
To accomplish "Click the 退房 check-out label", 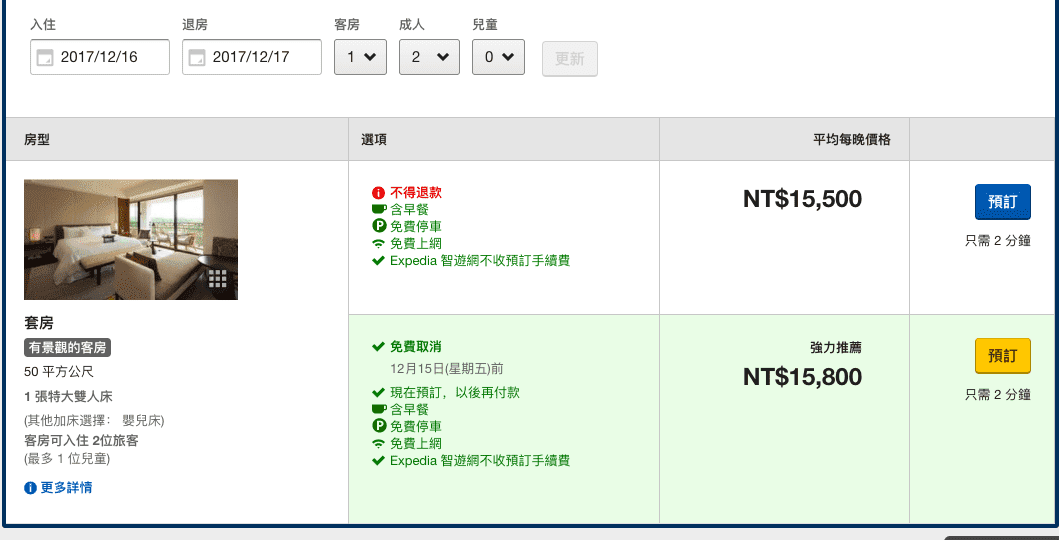I will pyautogui.click(x=195, y=25).
